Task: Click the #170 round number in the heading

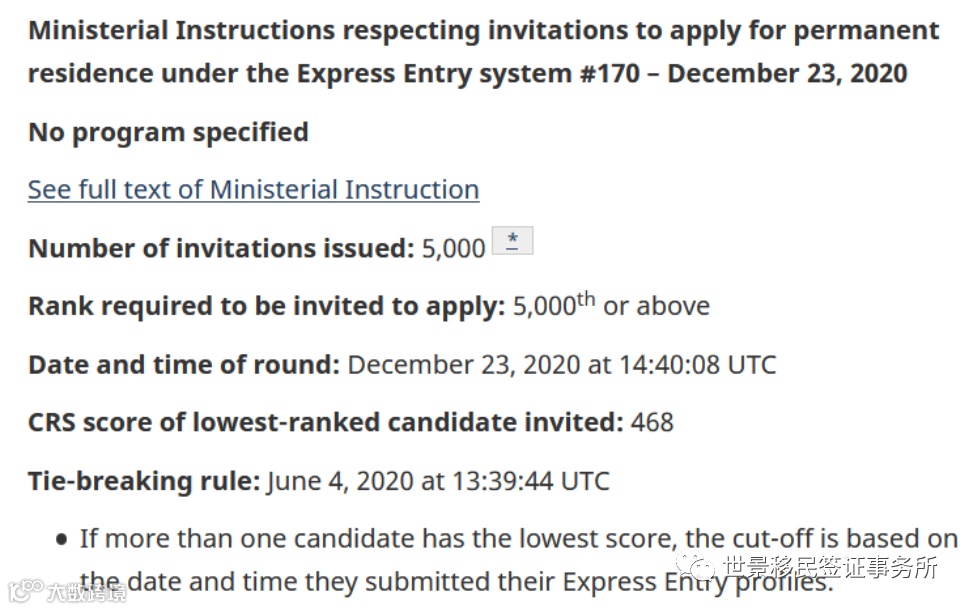Action: [x=609, y=74]
